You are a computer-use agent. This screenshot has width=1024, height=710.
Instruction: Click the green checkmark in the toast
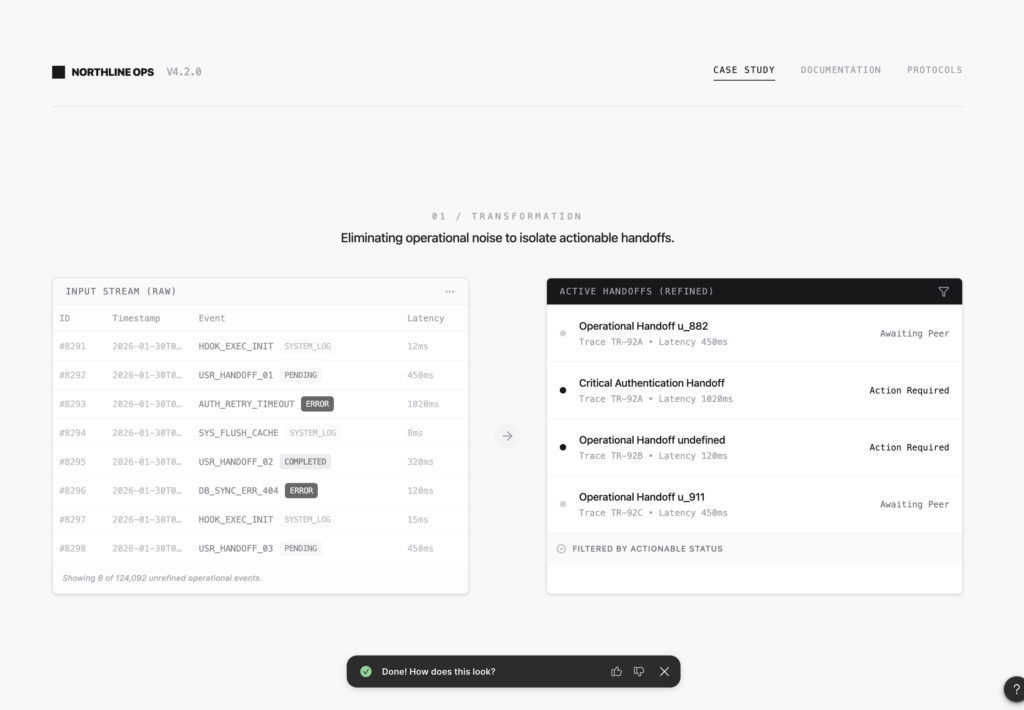point(366,671)
